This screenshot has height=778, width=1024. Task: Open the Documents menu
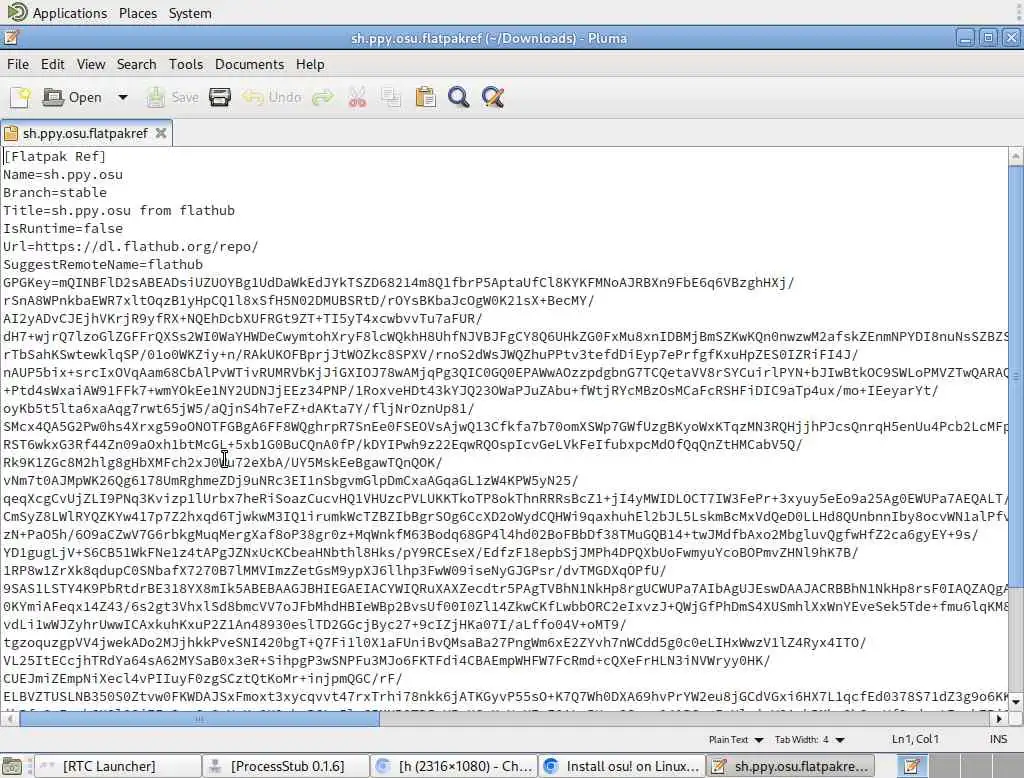249,64
